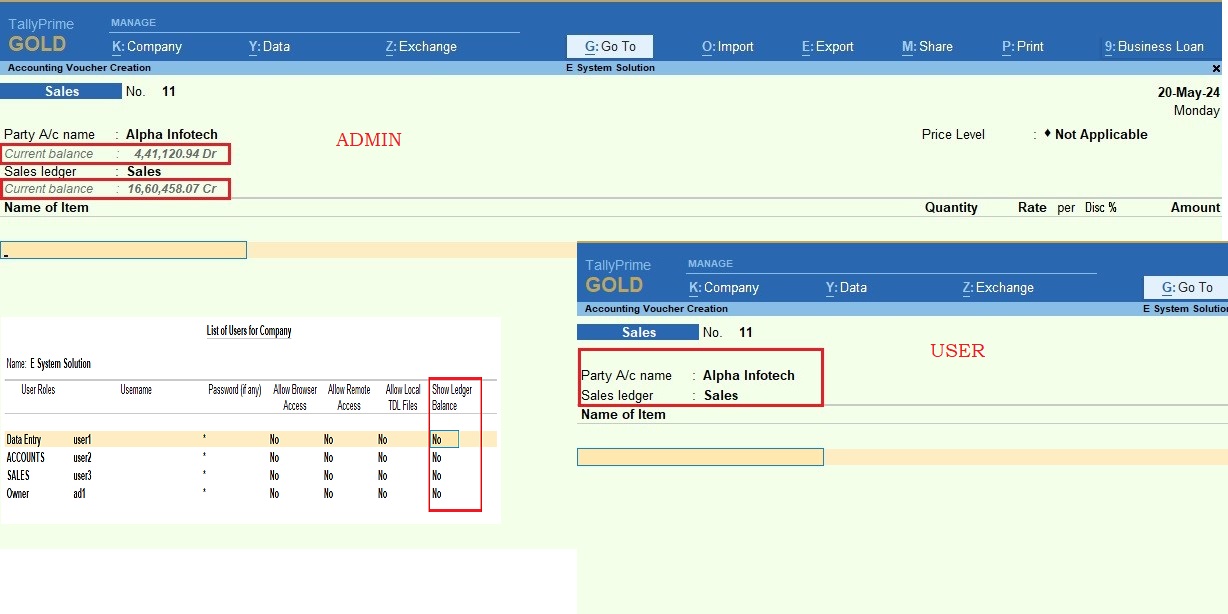
Task: Open the O: Import option
Action: click(x=727, y=46)
